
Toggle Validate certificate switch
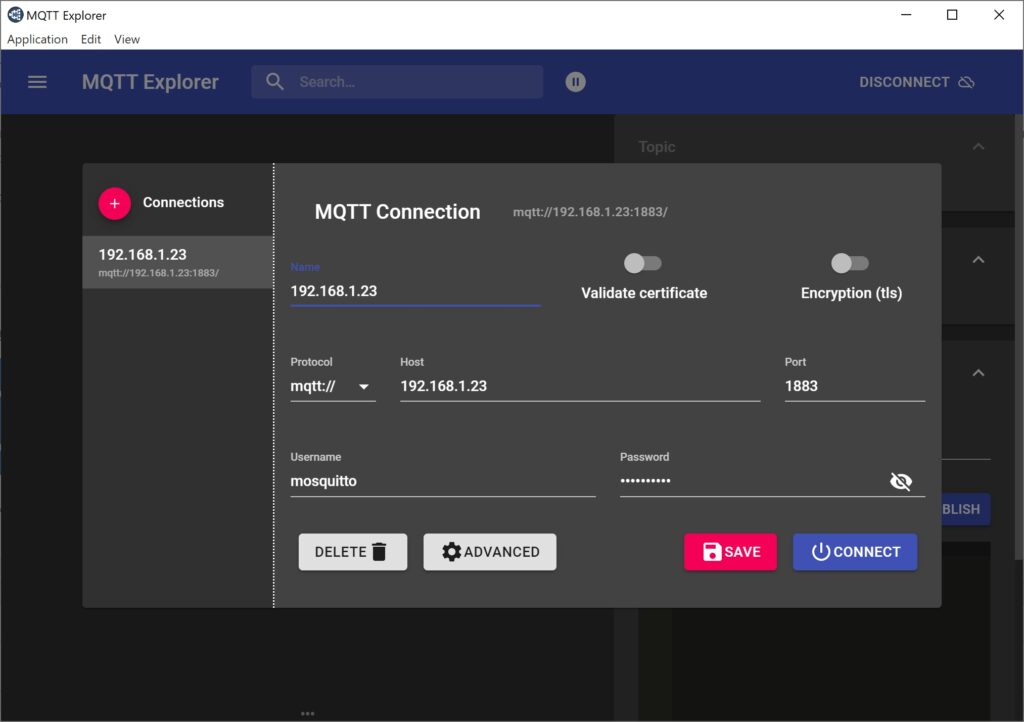(643, 263)
